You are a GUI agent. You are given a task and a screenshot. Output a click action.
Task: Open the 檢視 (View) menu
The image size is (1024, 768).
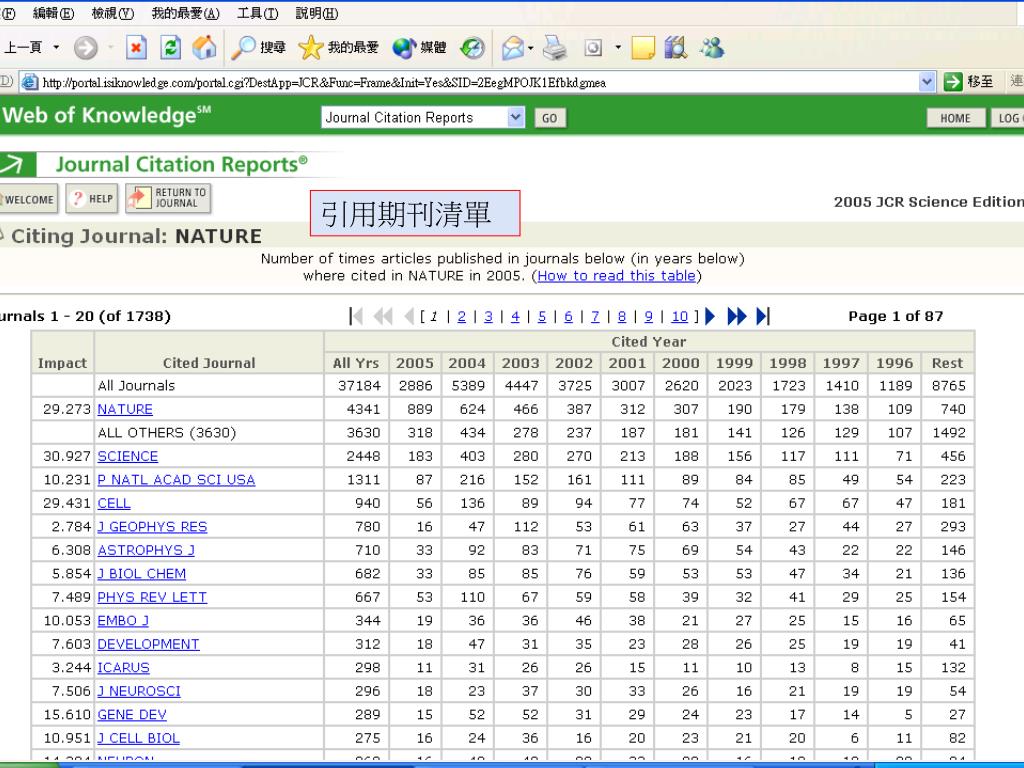tap(113, 13)
